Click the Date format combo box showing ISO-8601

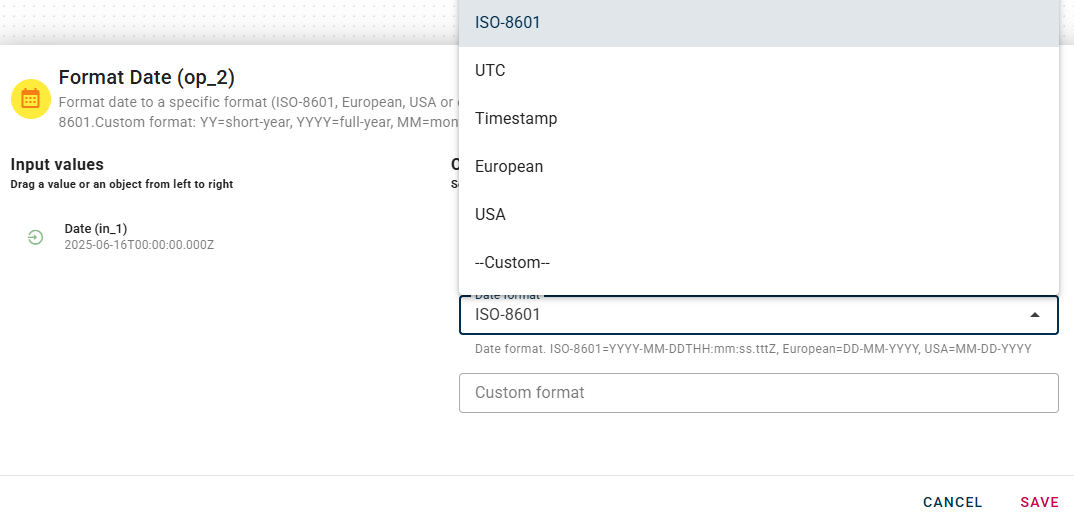pos(740,315)
